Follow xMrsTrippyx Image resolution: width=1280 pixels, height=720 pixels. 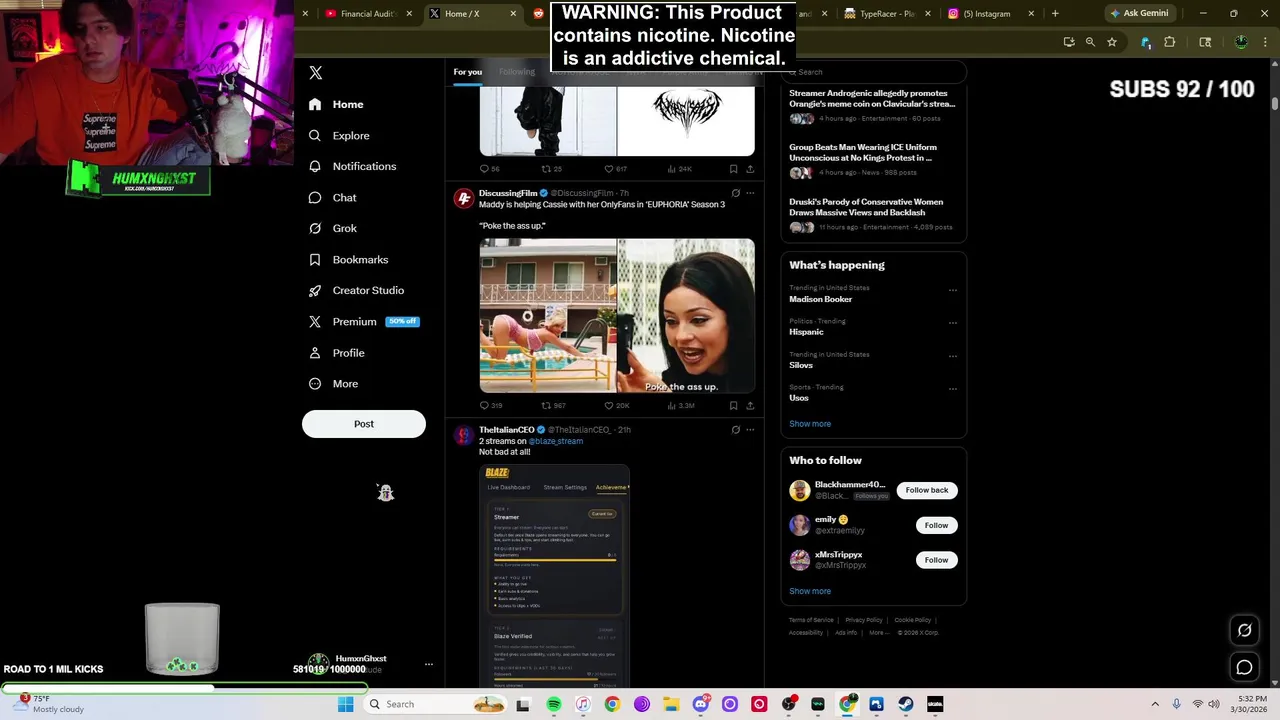[936, 560]
